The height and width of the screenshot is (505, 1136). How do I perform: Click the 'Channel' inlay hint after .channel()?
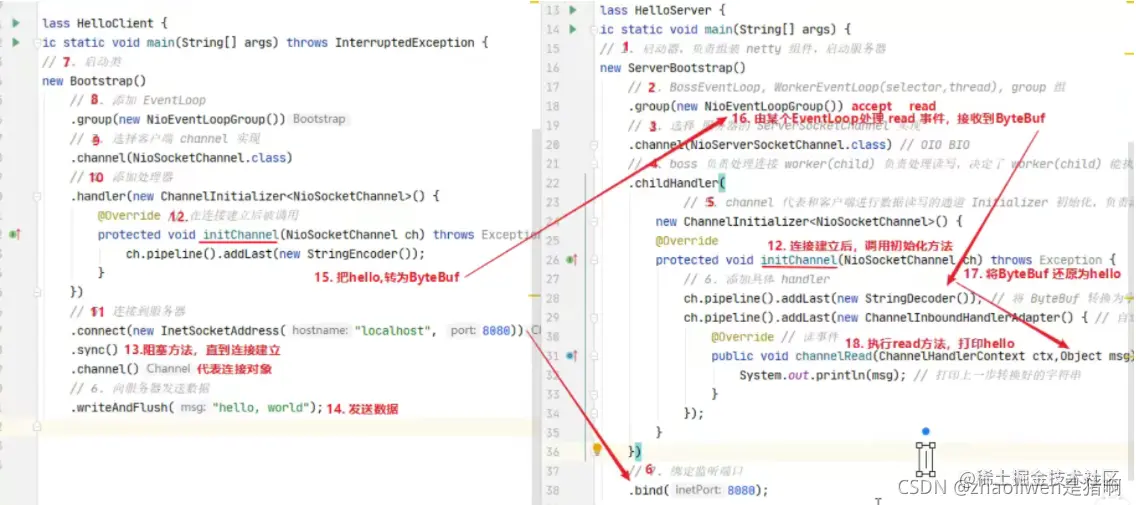point(167,369)
